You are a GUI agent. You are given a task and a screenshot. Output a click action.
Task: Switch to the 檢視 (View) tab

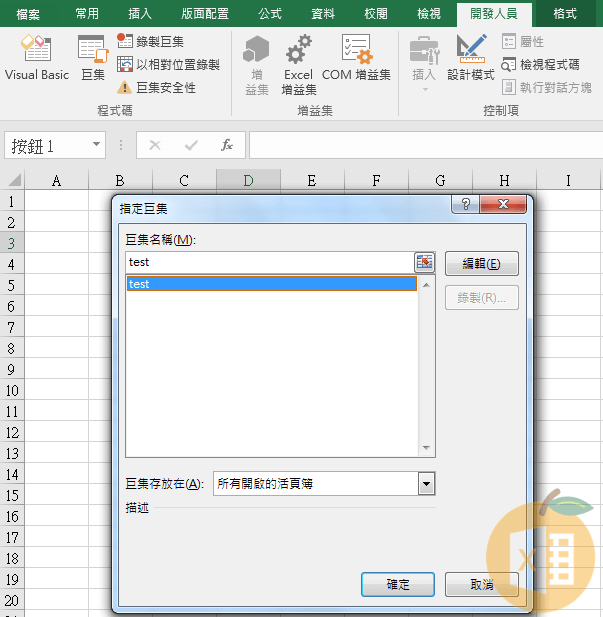pyautogui.click(x=428, y=14)
